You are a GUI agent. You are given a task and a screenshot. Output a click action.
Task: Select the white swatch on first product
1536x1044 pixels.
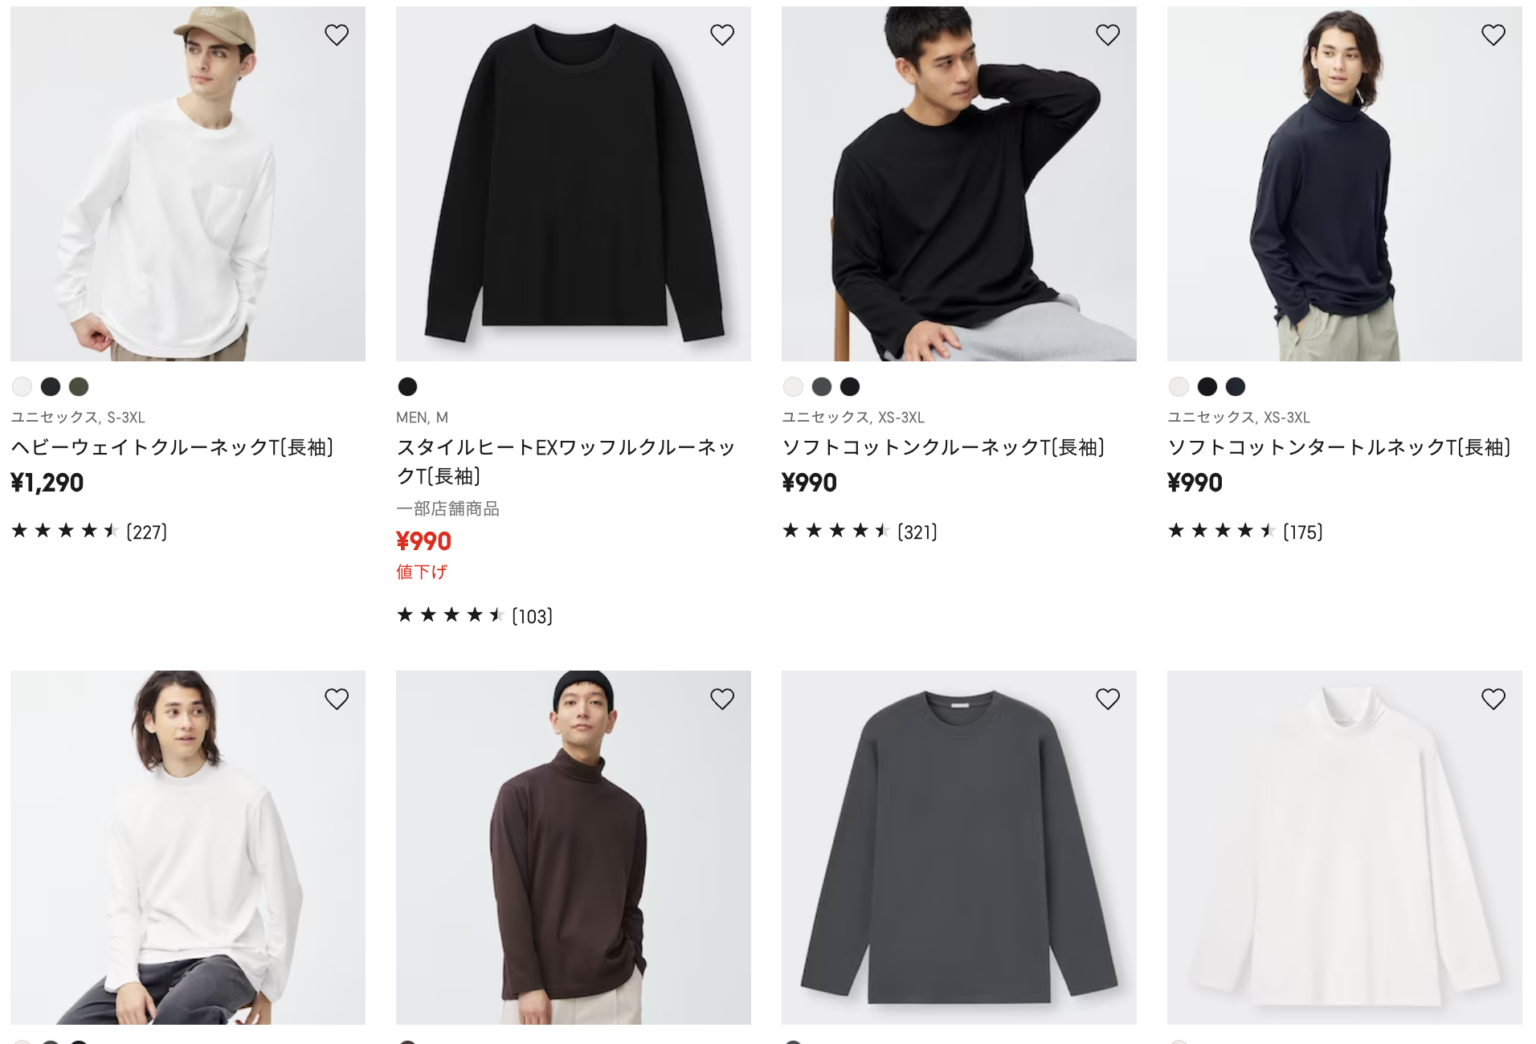[22, 386]
